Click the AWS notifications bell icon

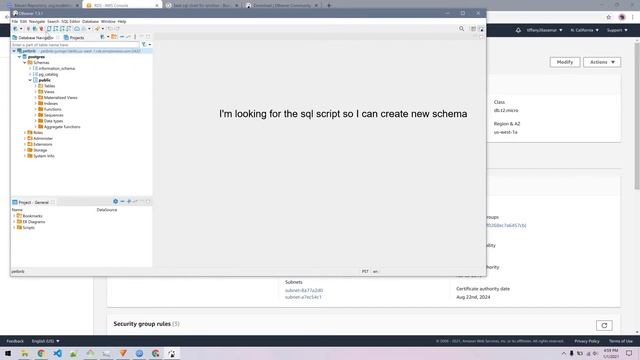coord(518,30)
